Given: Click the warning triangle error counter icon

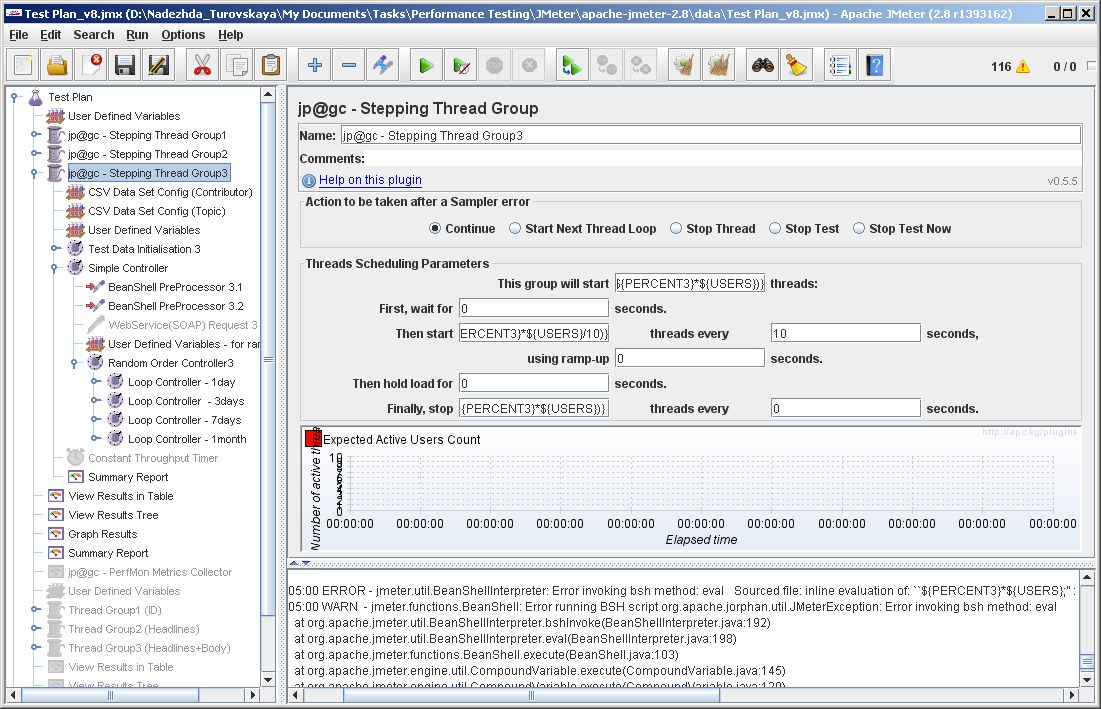Looking at the screenshot, I should click(x=1023, y=67).
